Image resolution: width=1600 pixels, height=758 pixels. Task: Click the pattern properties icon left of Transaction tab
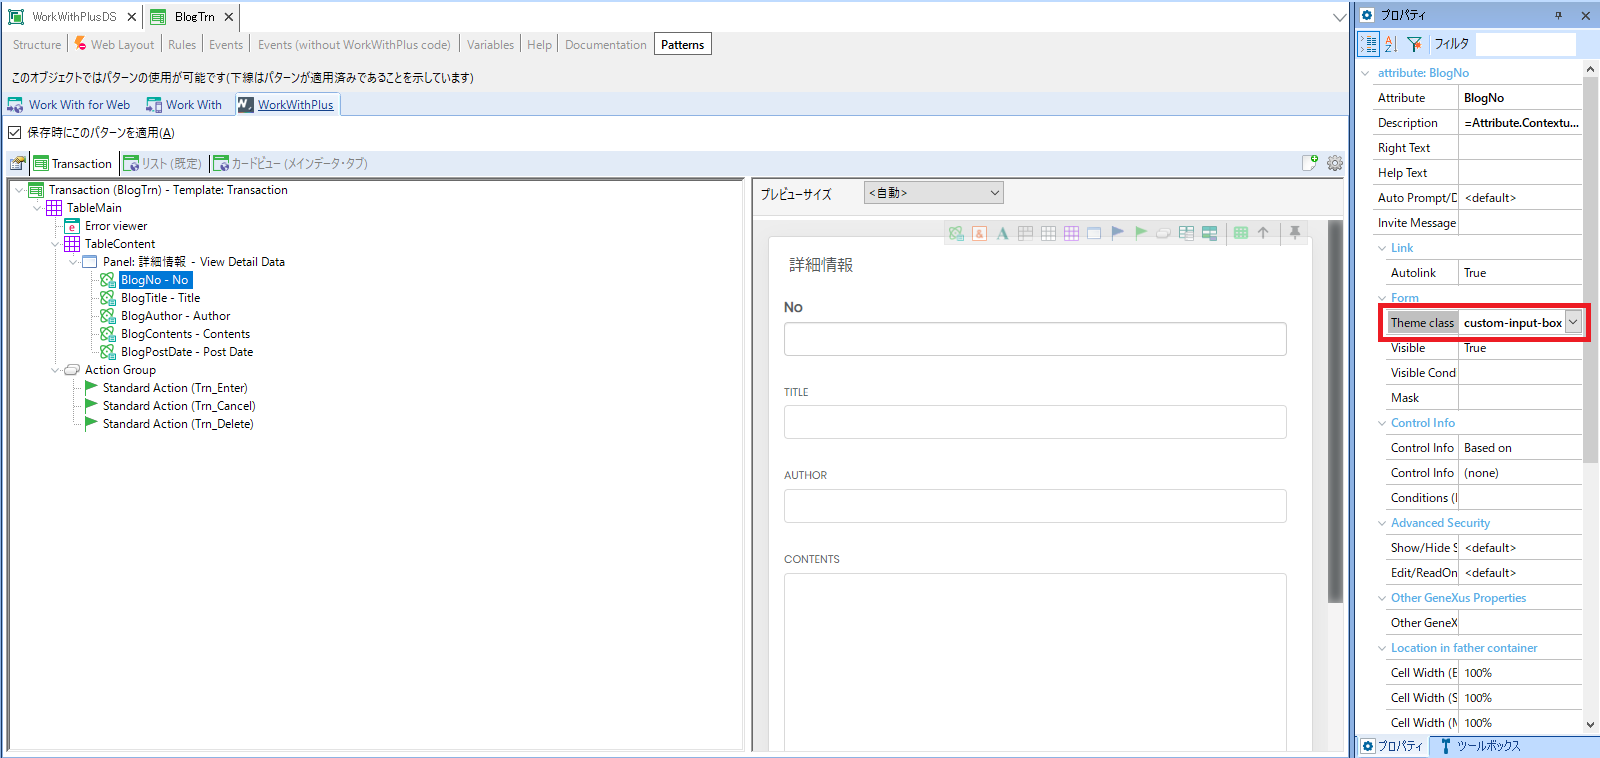click(x=18, y=163)
